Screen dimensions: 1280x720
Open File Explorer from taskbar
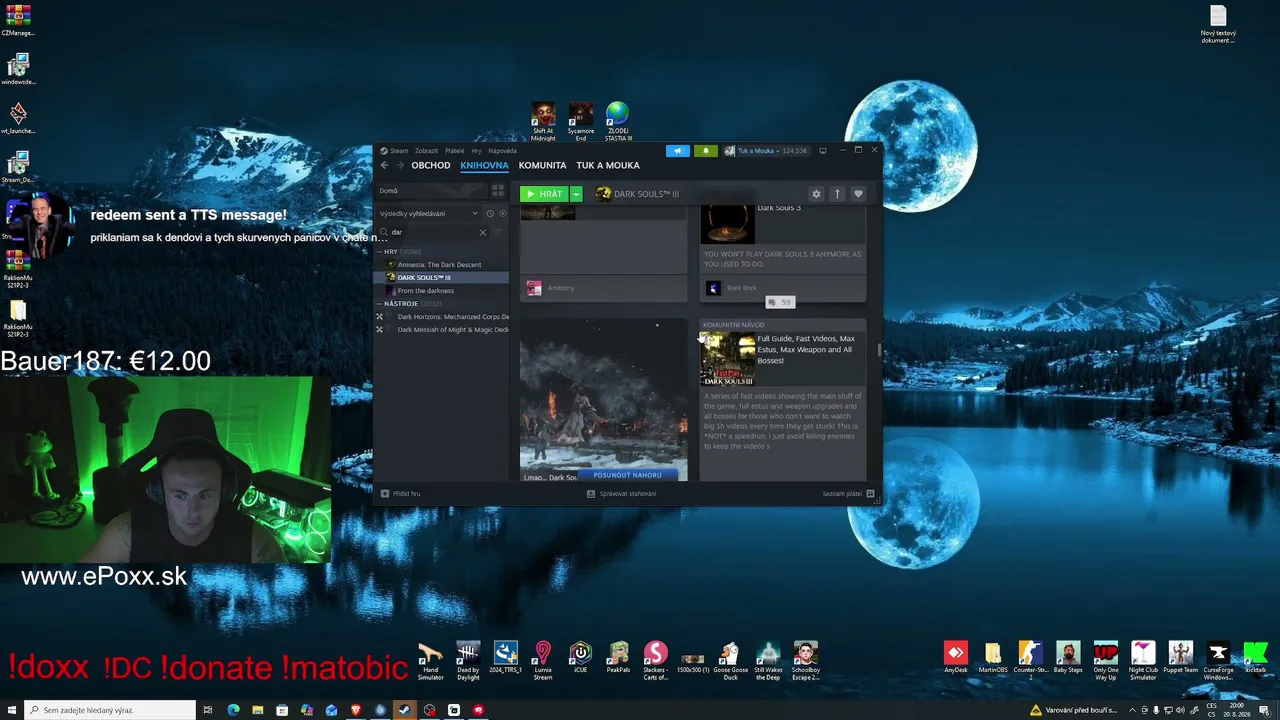(x=258, y=710)
